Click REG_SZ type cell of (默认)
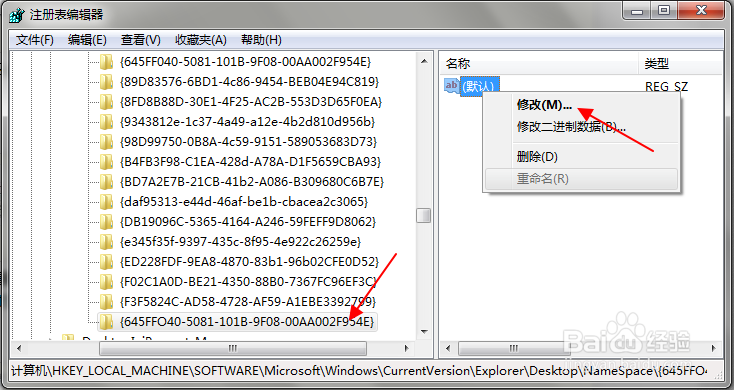734x390 pixels. click(667, 87)
